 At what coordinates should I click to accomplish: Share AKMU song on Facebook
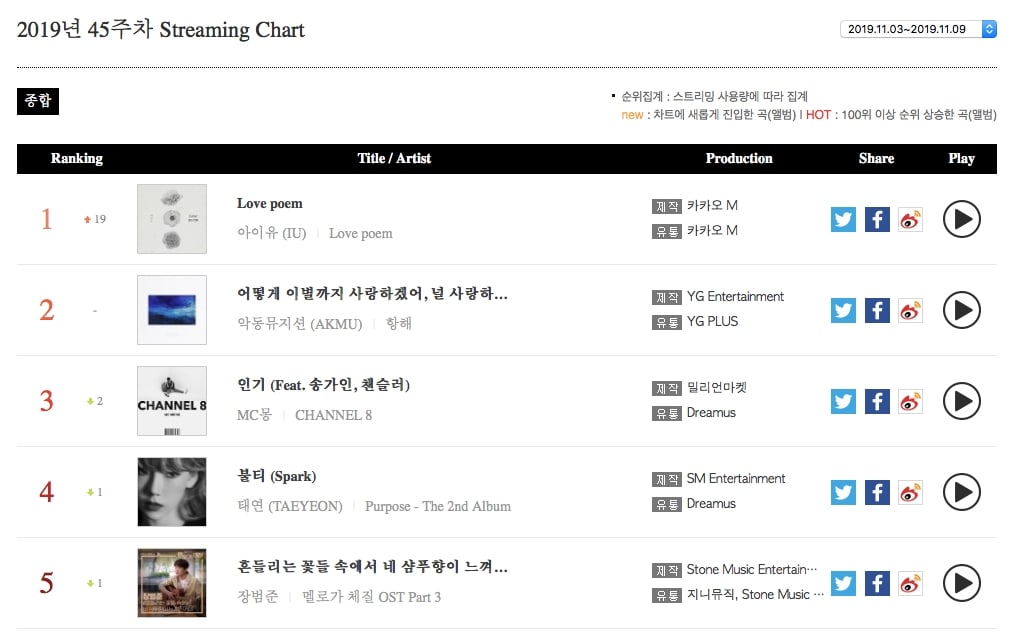[877, 310]
